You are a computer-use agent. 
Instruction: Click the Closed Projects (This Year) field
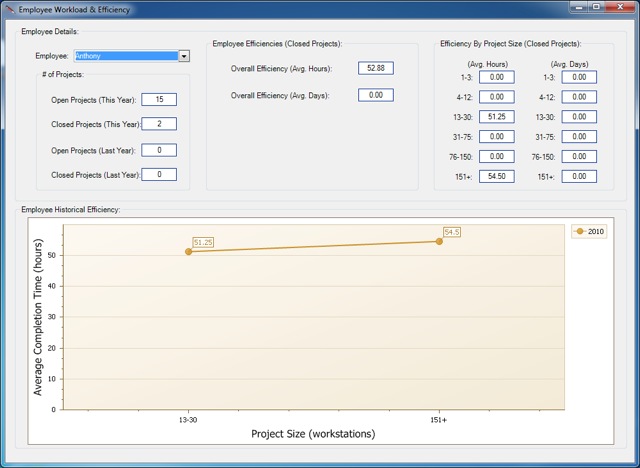(x=159, y=124)
